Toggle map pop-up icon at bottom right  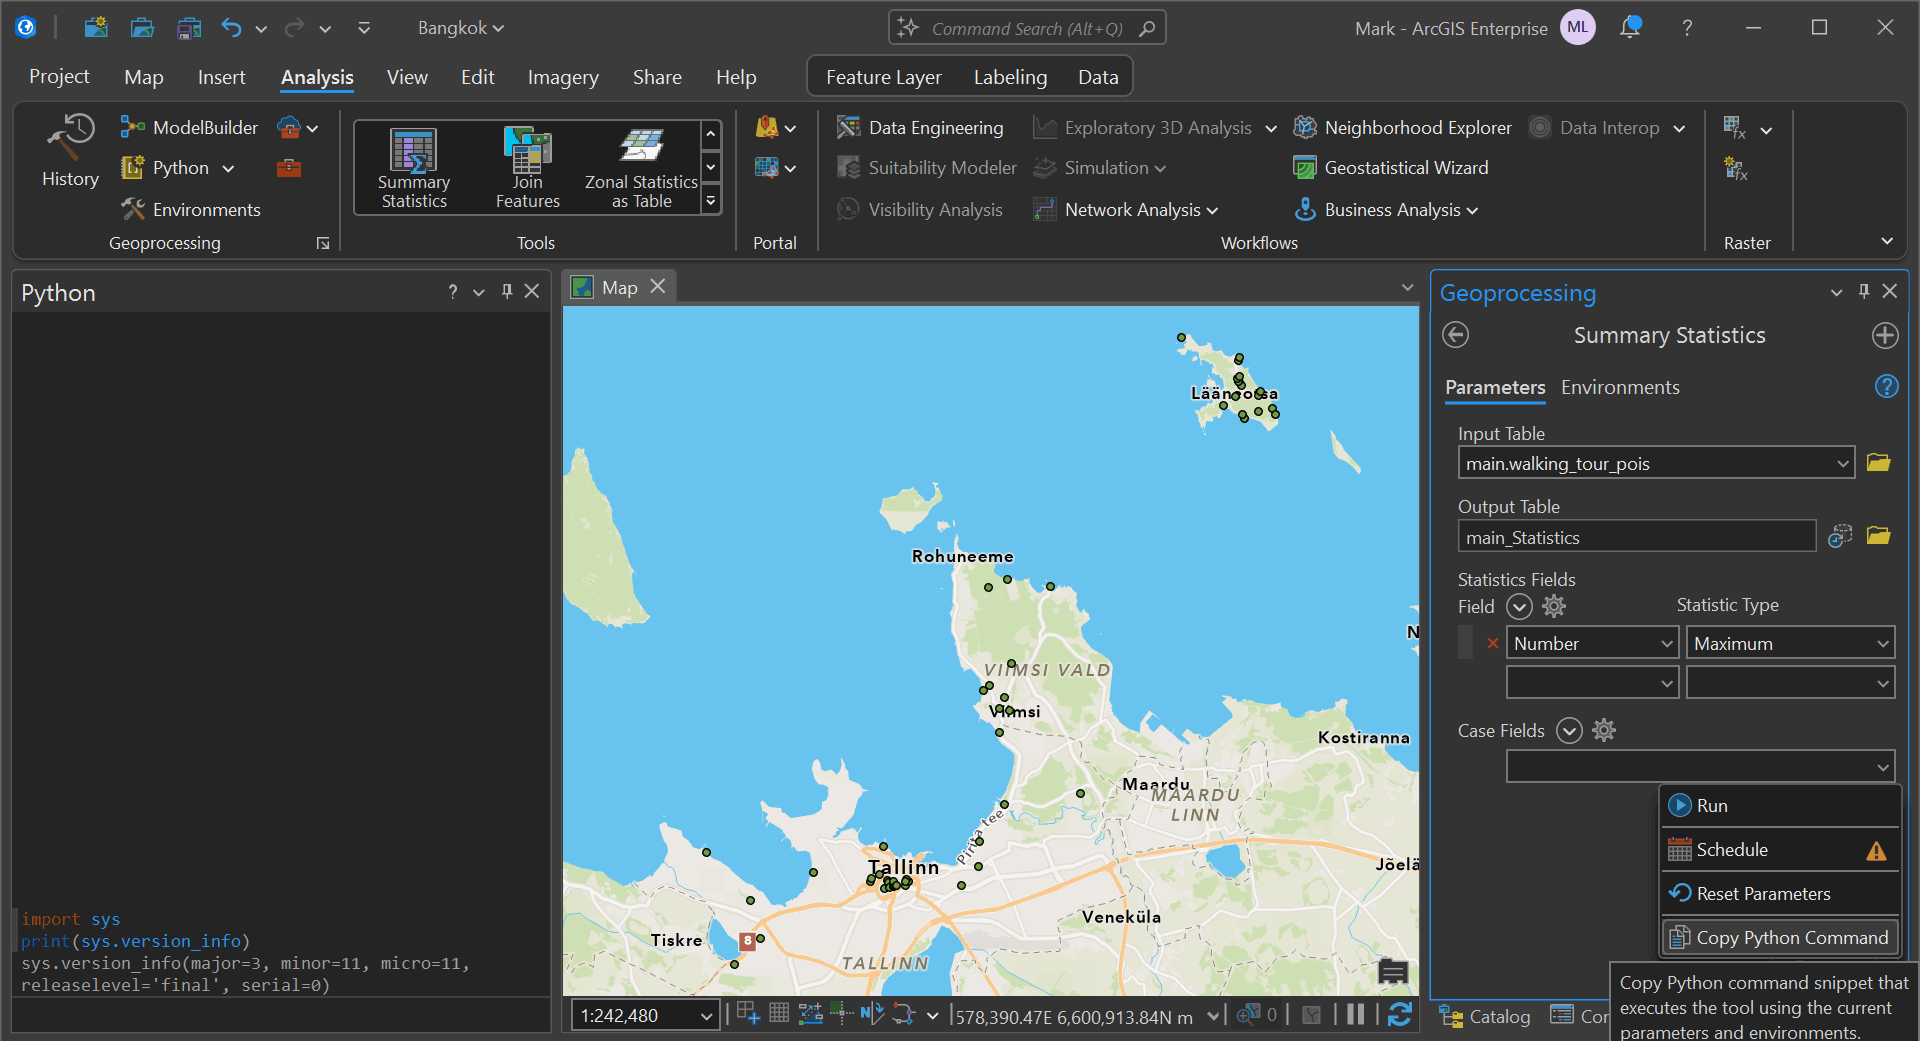point(1393,971)
